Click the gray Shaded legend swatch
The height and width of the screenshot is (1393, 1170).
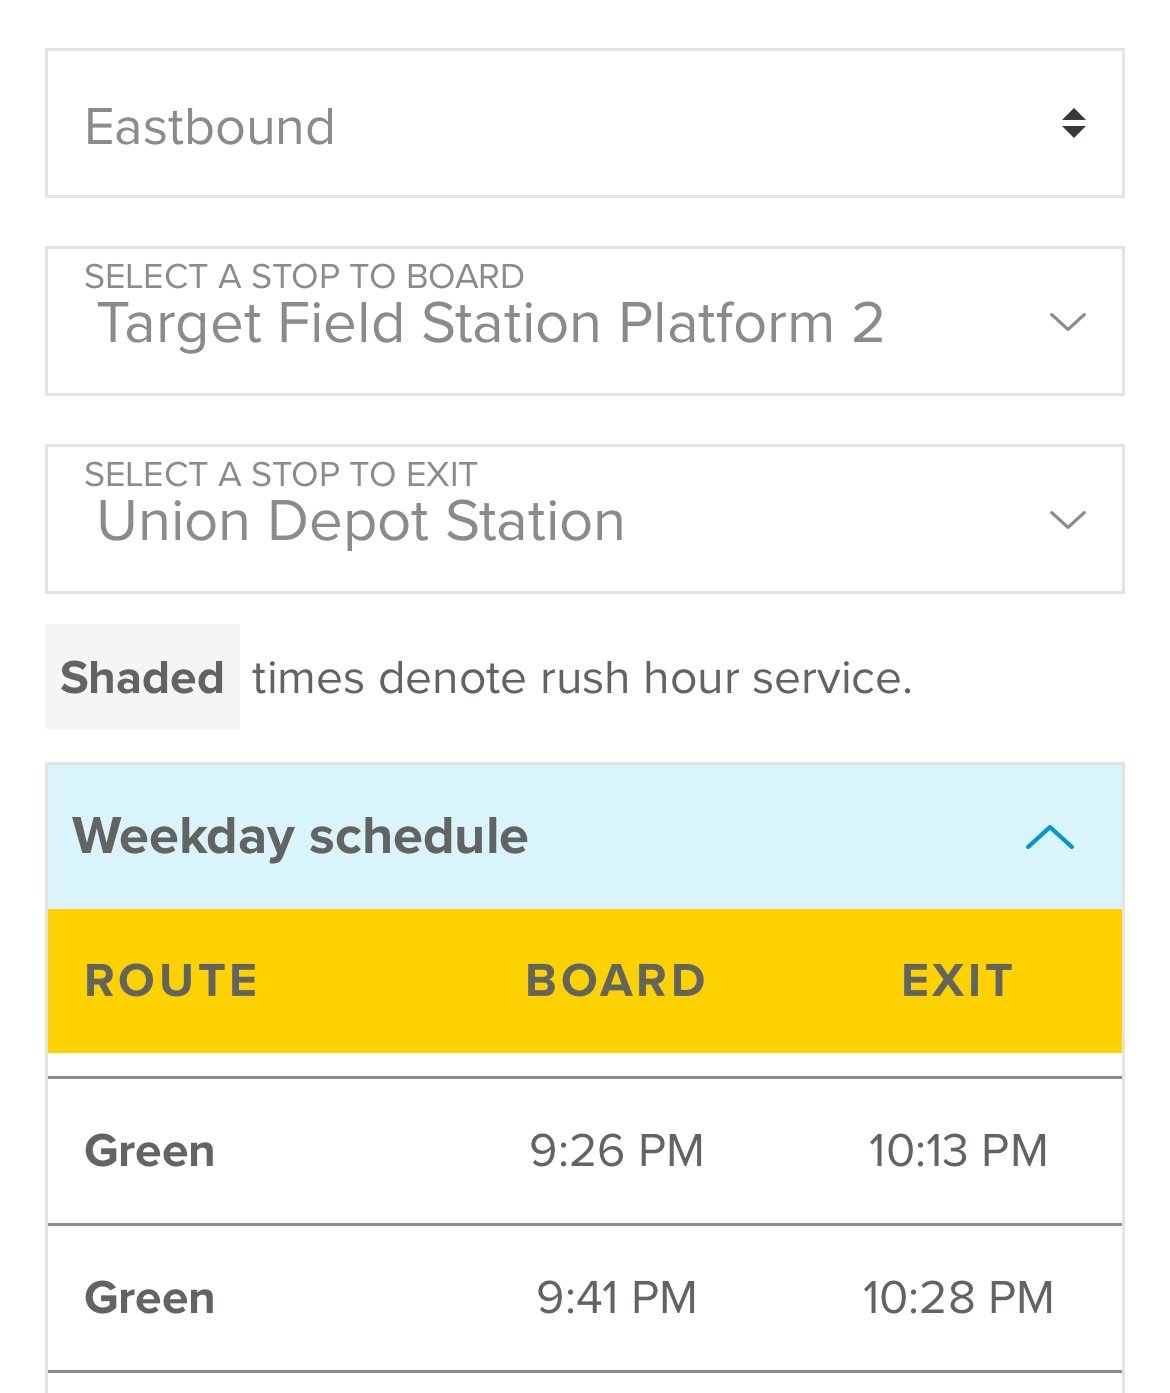[x=142, y=677]
